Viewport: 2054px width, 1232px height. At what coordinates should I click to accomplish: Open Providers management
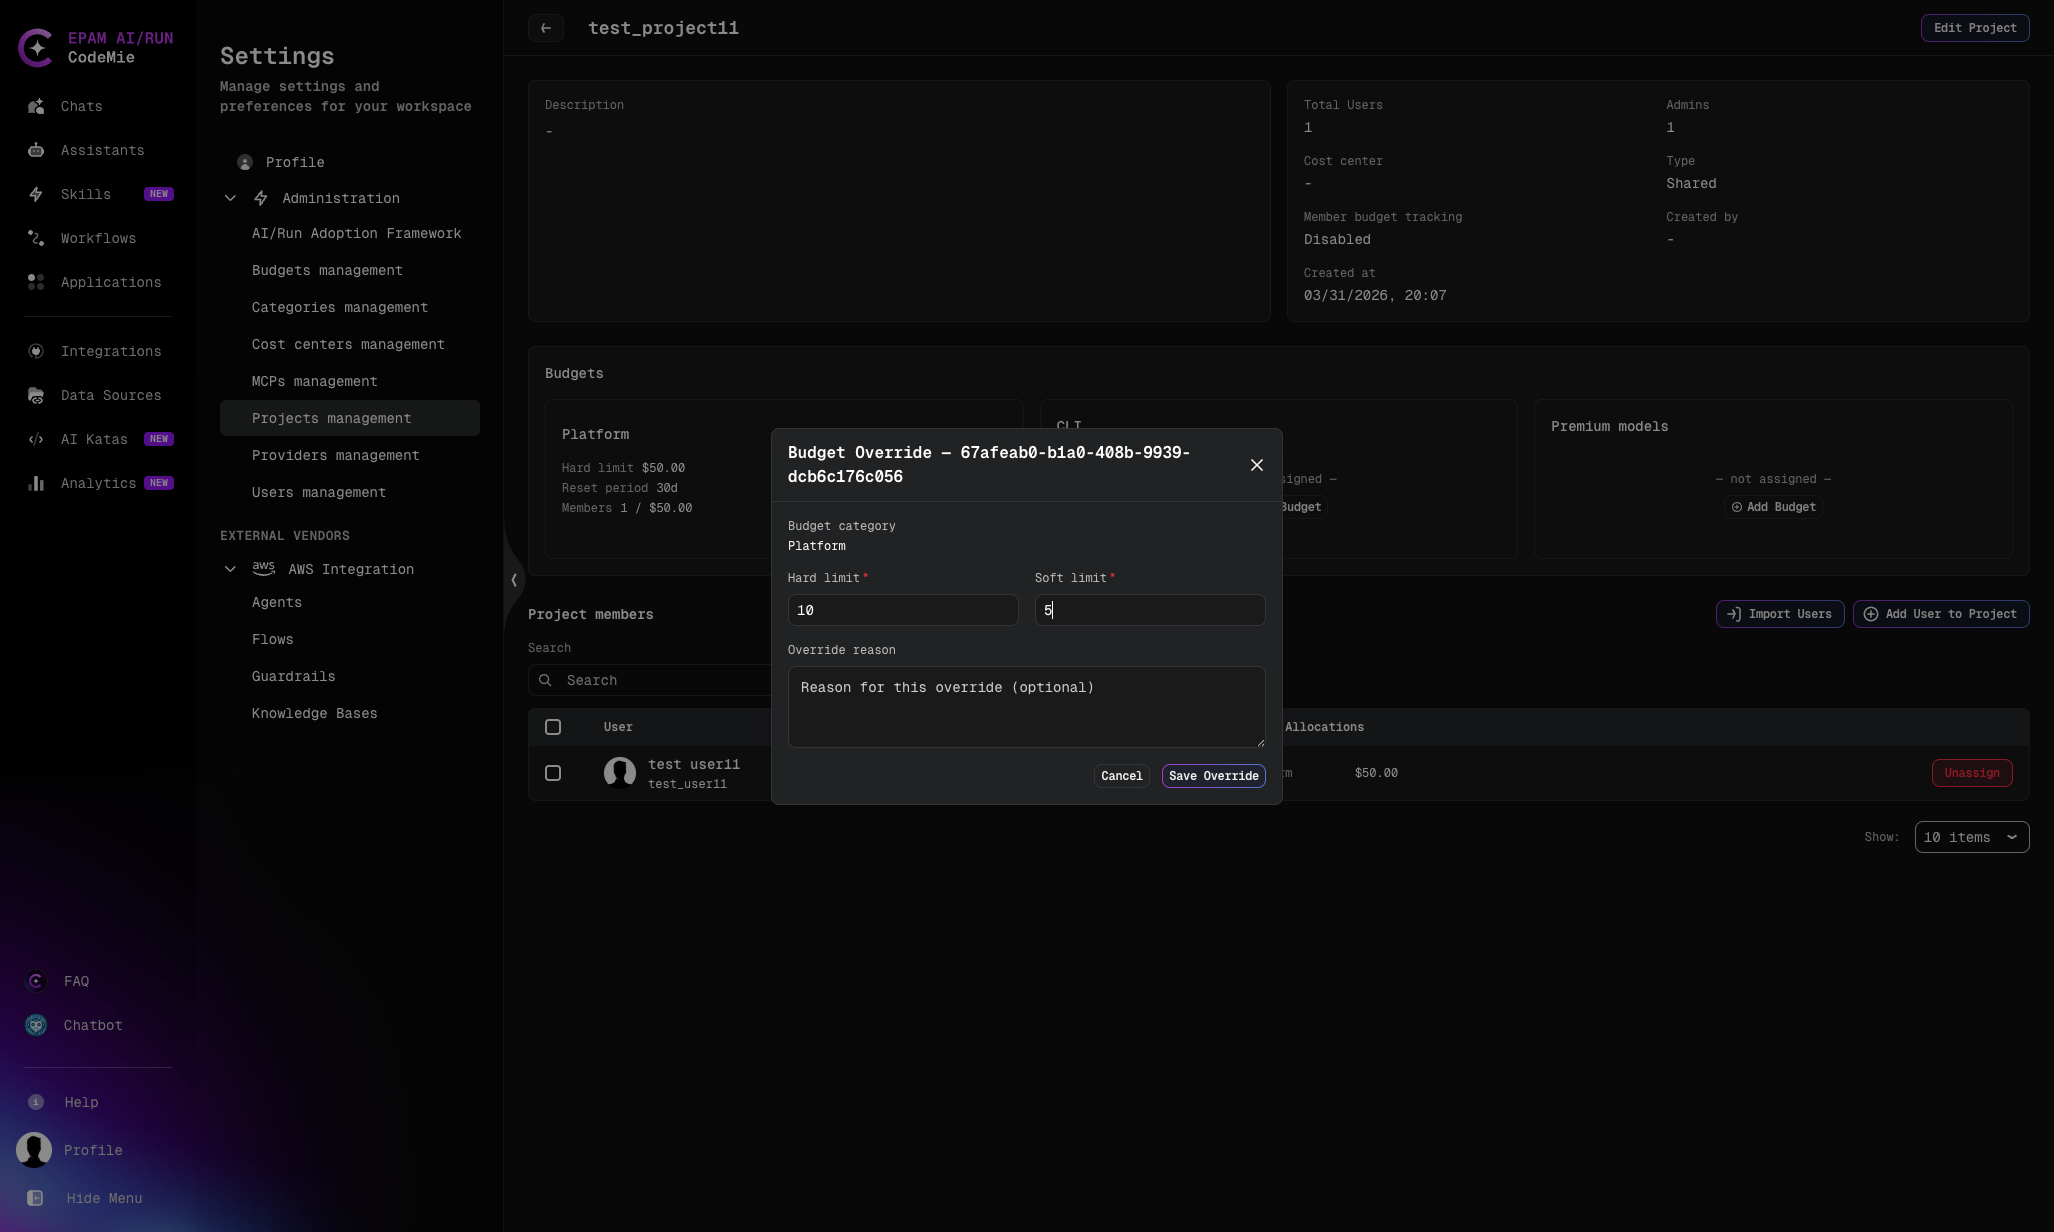[x=335, y=455]
